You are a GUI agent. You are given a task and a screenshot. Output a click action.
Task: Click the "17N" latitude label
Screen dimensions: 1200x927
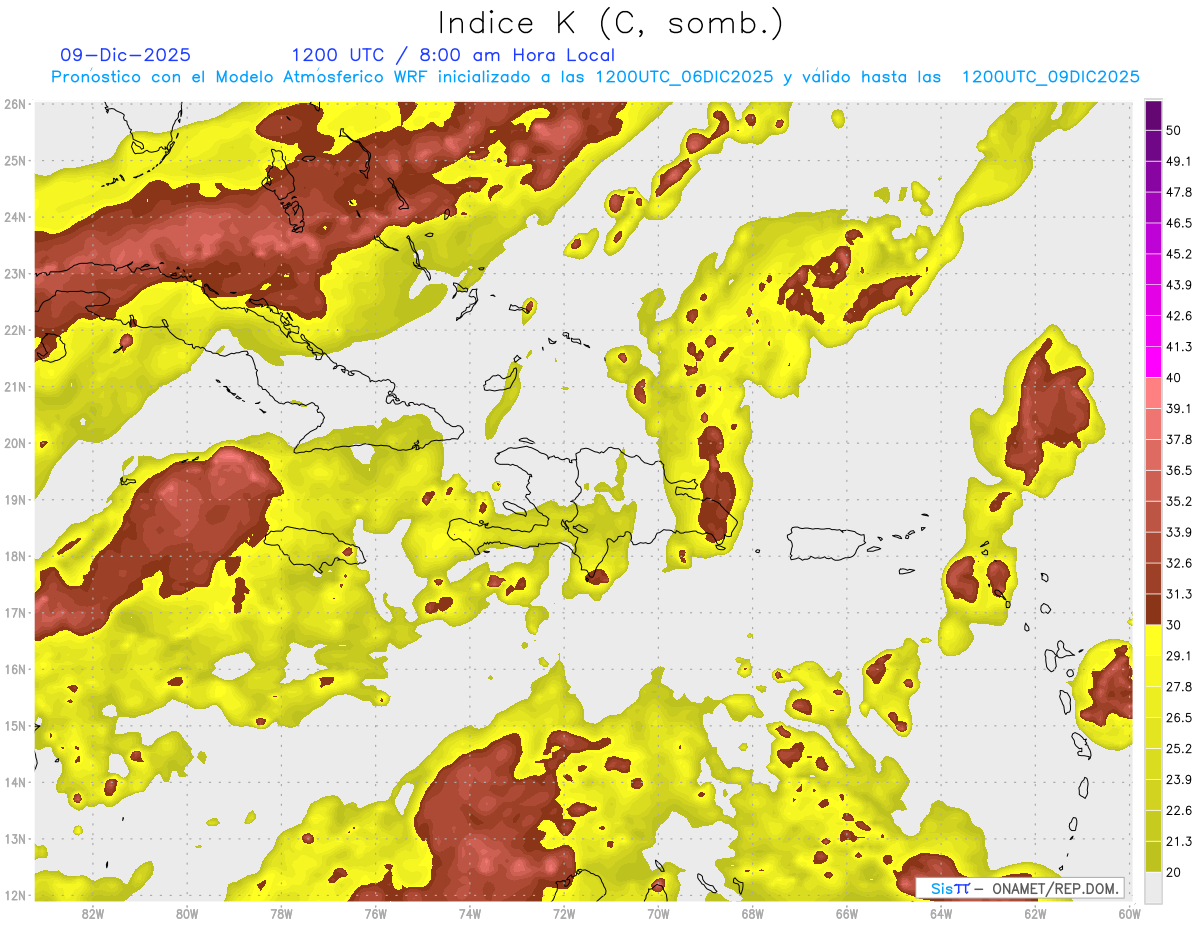[15, 612]
